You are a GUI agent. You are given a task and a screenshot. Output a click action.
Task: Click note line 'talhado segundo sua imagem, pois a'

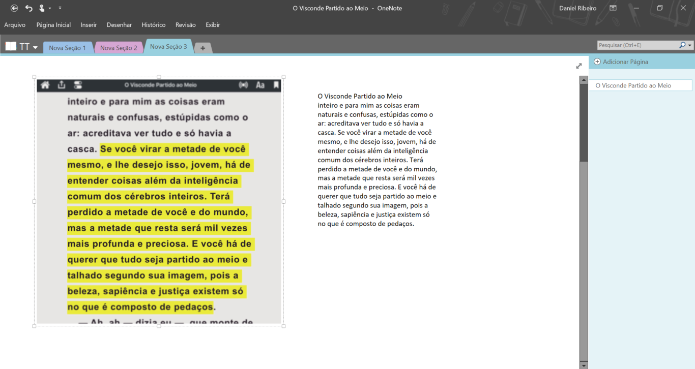click(373, 206)
